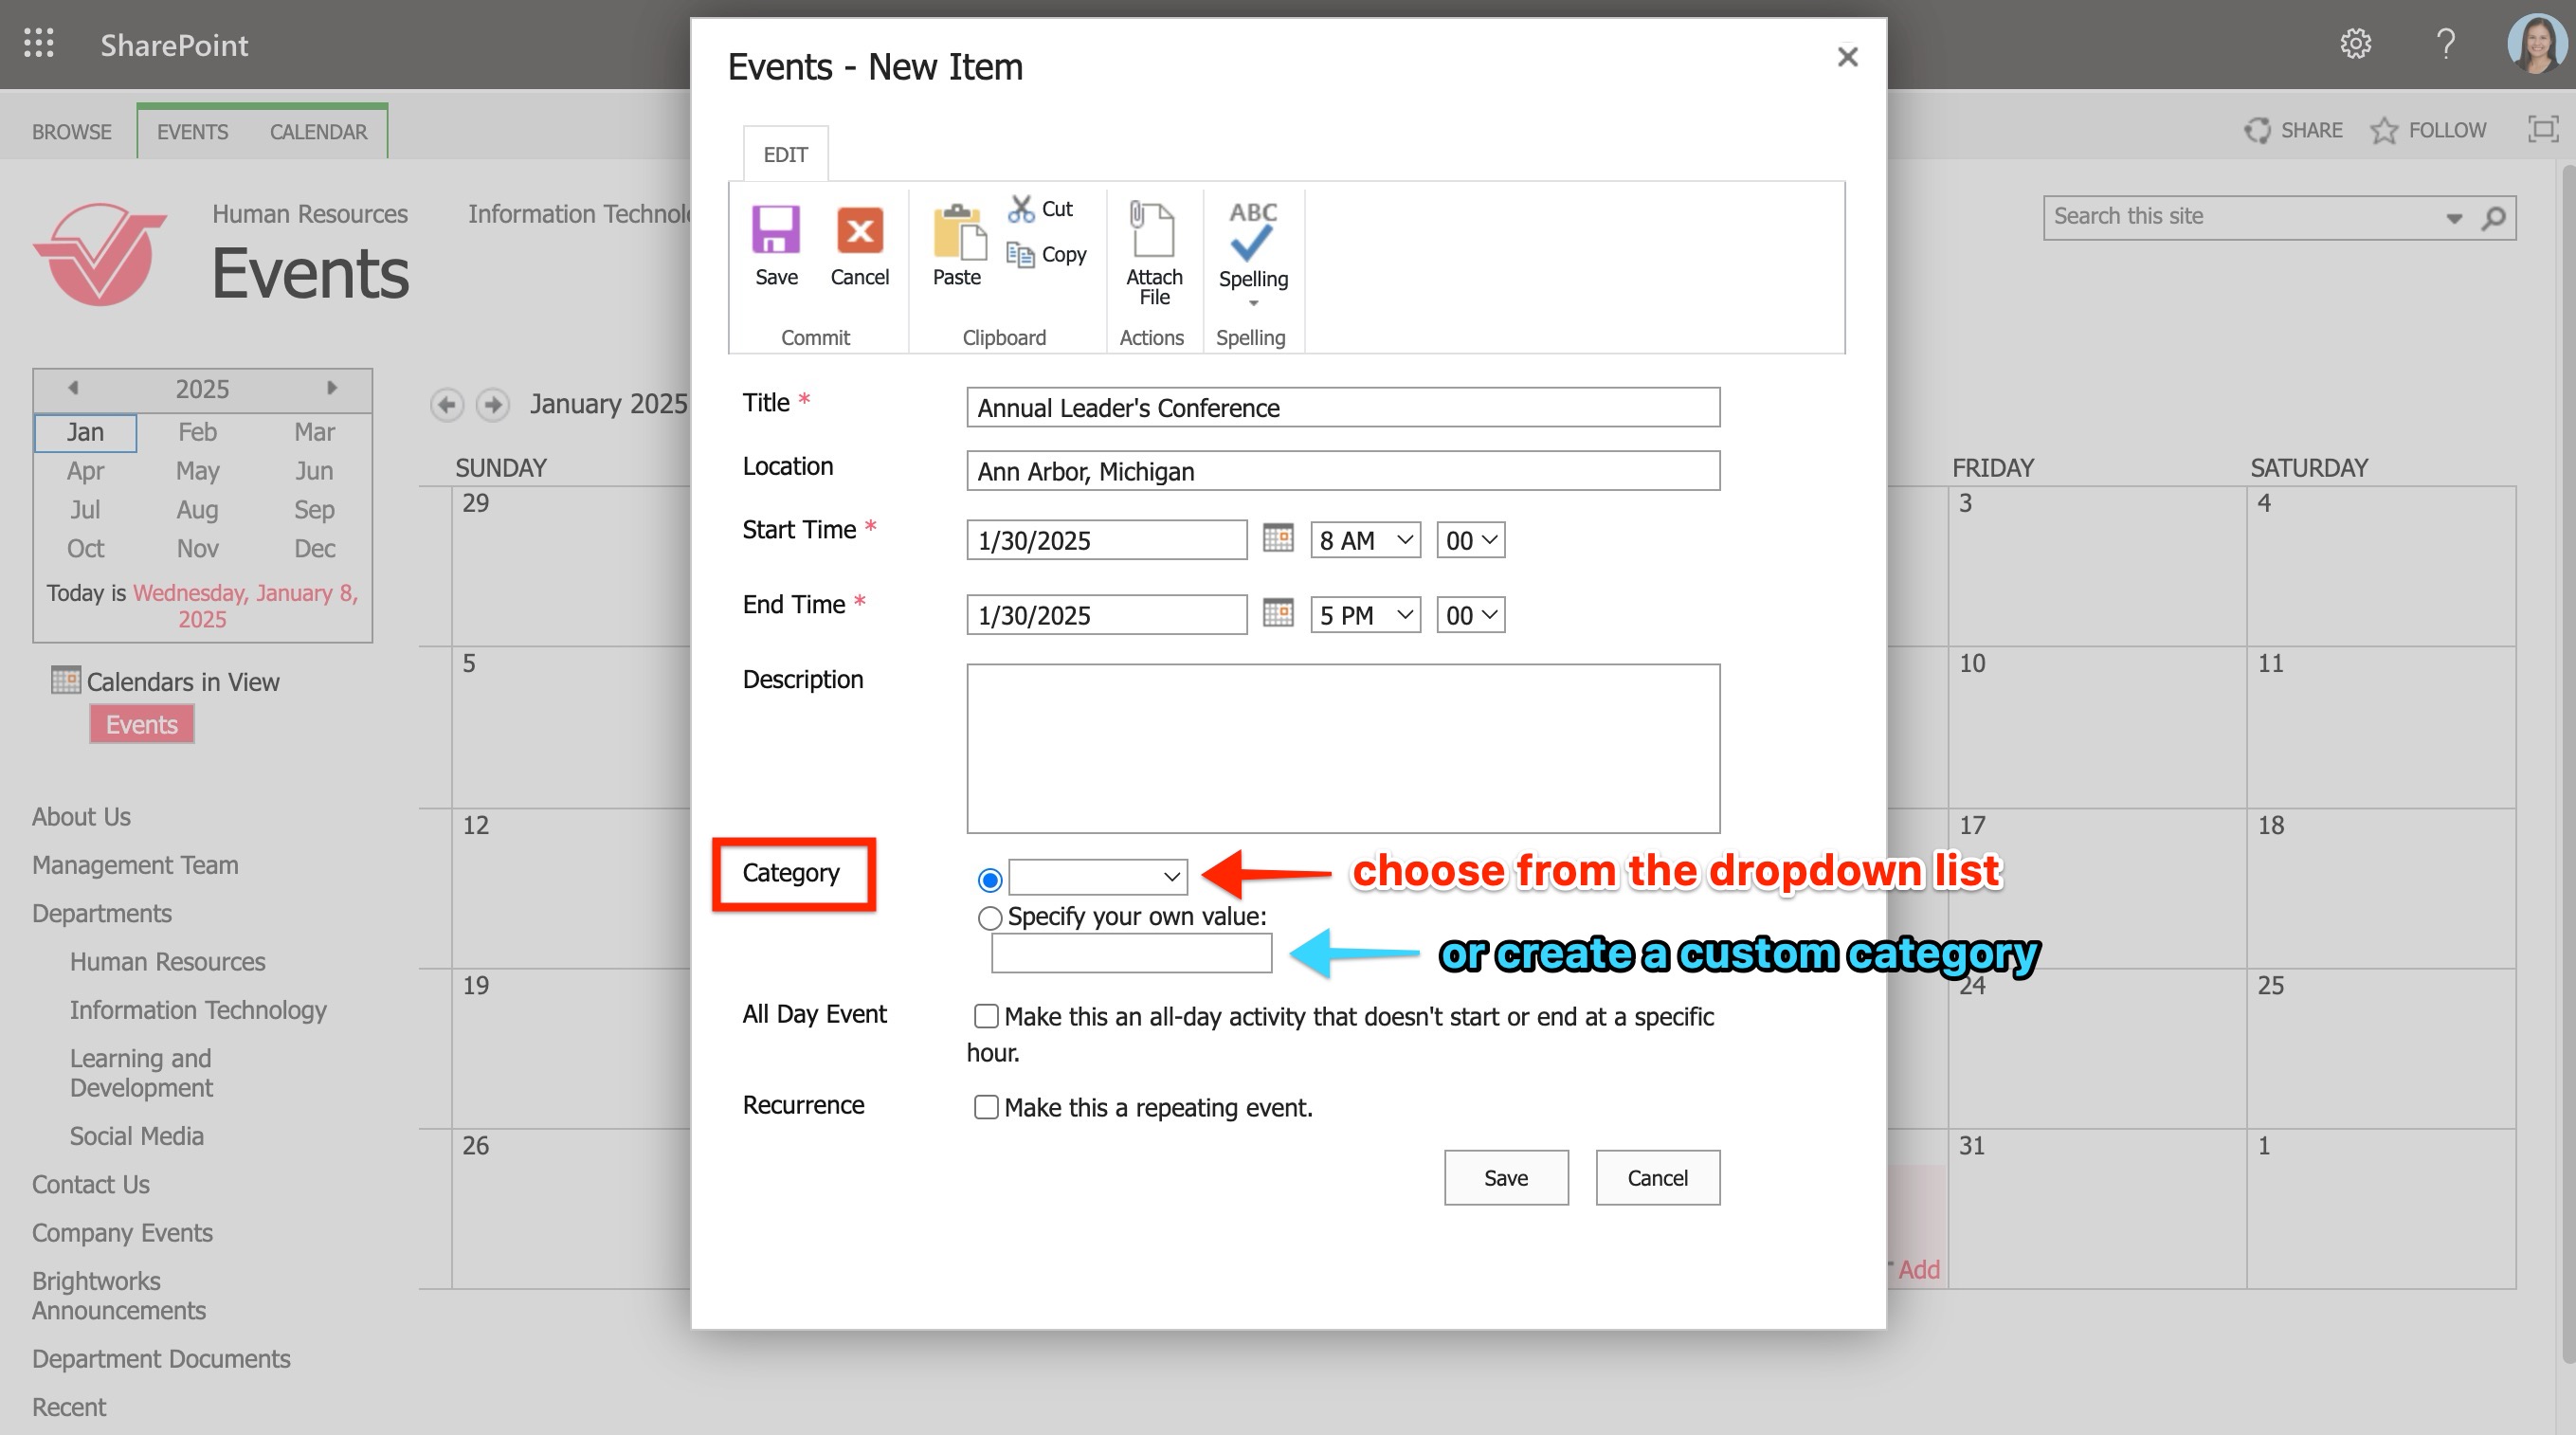This screenshot has height=1435, width=2576.
Task: Enable the 'Make this a repeating event' checkbox
Action: click(x=986, y=1107)
